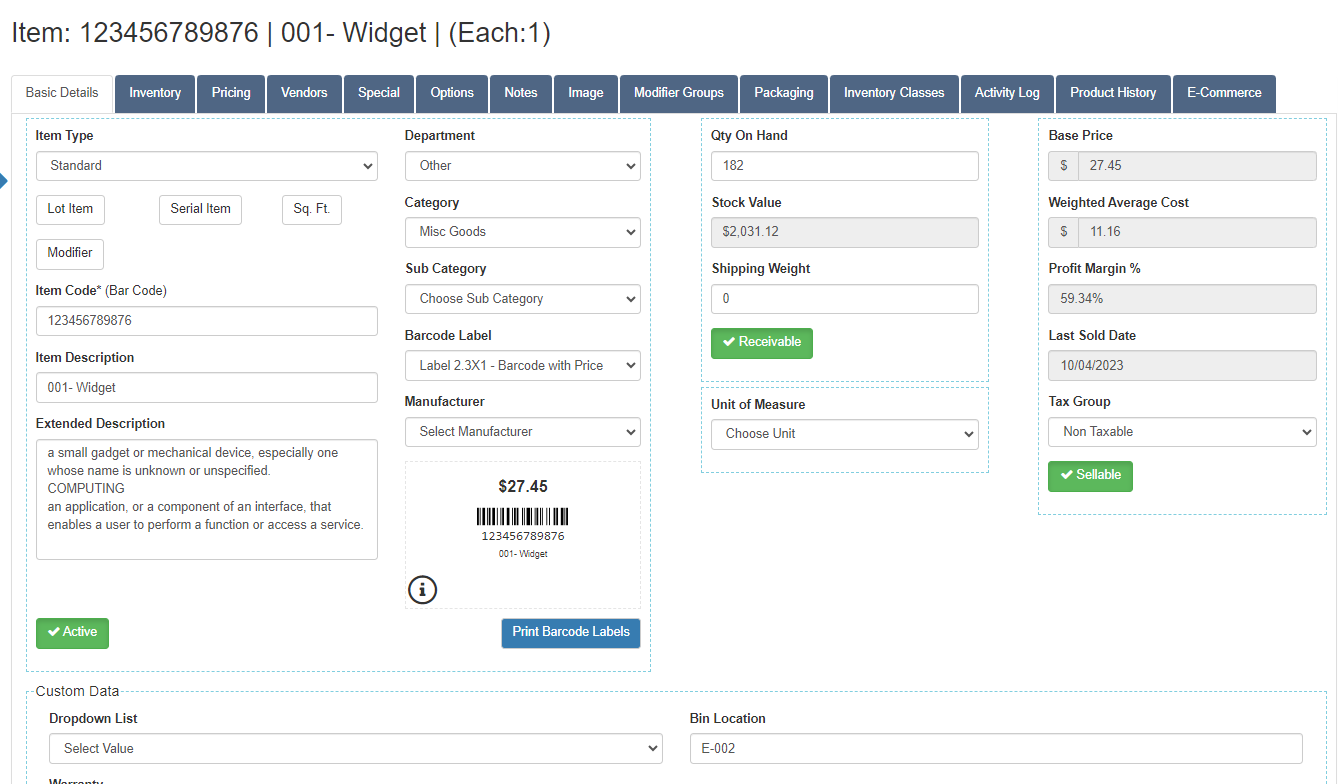This screenshot has width=1338, height=784.
Task: Open the Select Manufacturer dropdown
Action: [x=522, y=431]
